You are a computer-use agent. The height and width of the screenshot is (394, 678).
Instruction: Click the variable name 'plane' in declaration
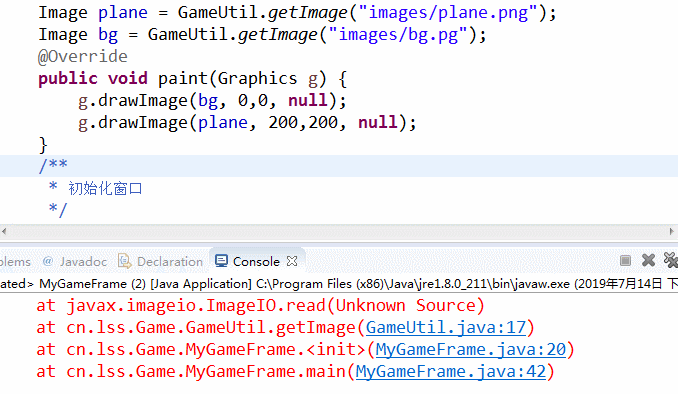pos(123,13)
